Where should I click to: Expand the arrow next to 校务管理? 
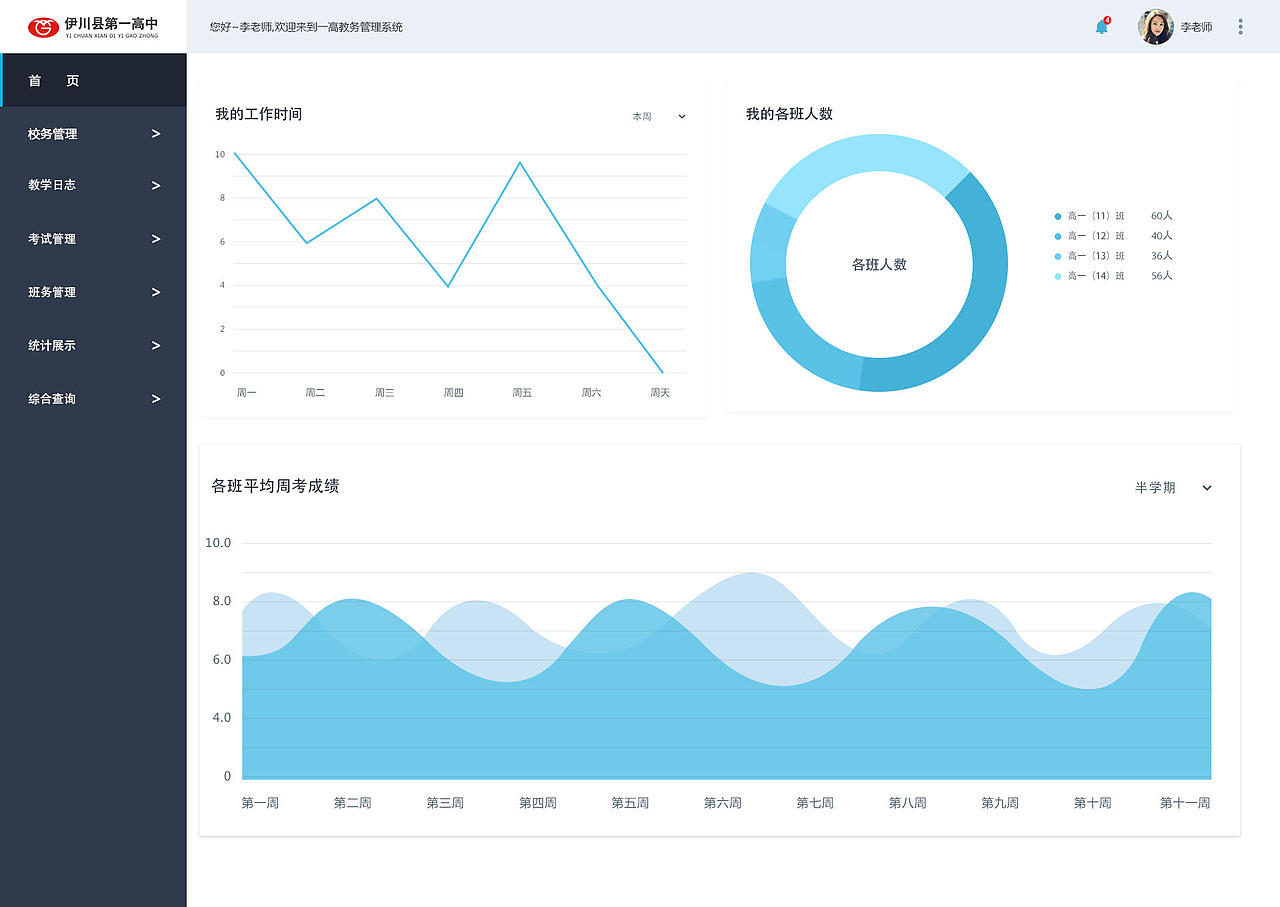pos(156,134)
